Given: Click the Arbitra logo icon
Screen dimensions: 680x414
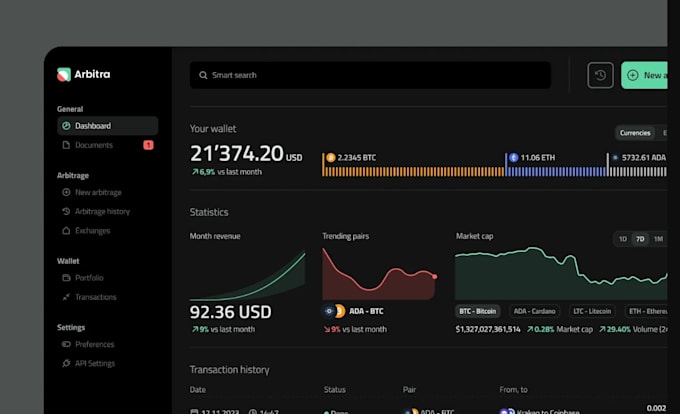Looking at the screenshot, I should click(x=64, y=74).
